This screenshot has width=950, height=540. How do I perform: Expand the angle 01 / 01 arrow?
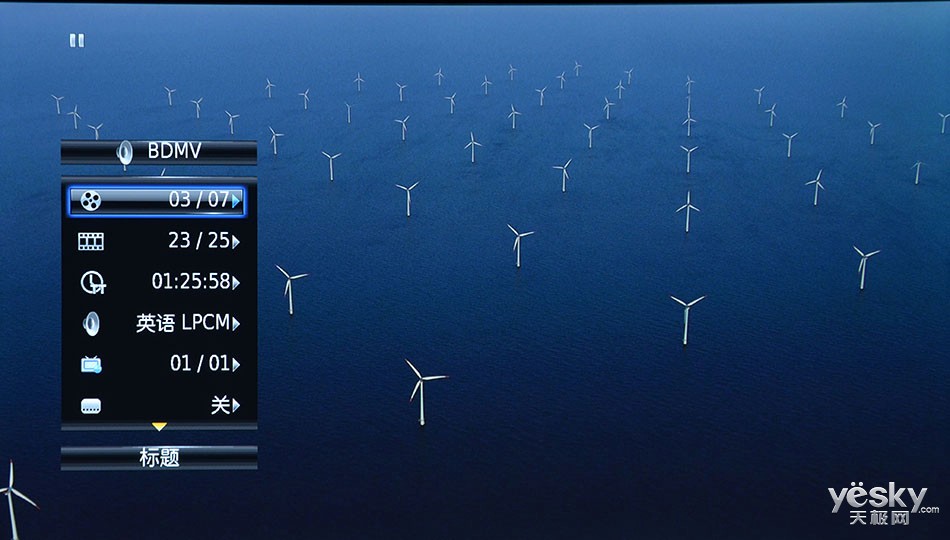pos(236,365)
